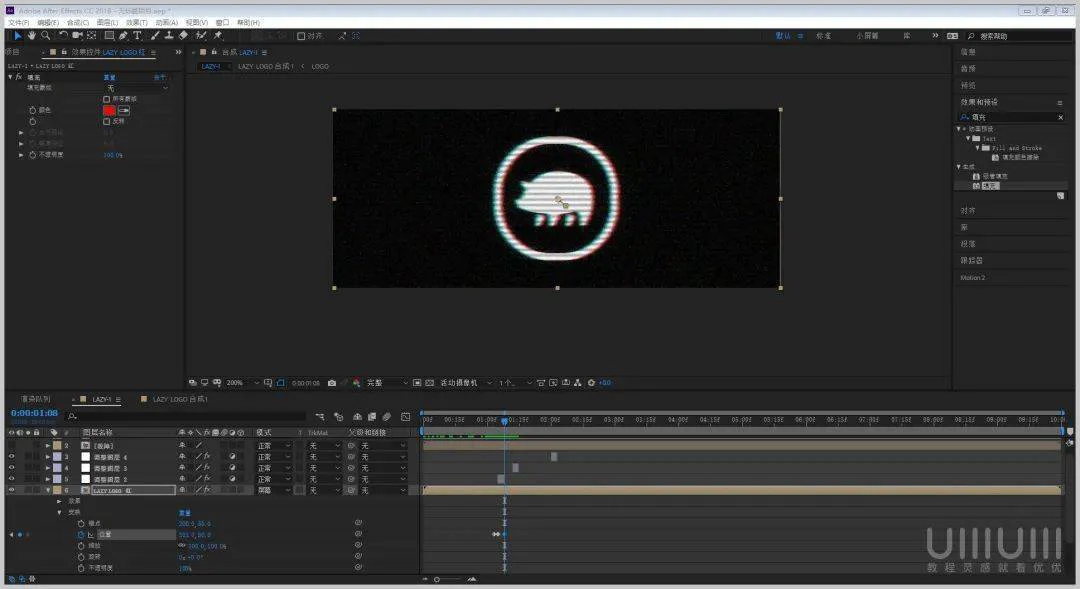Open the Layer menu

(107, 23)
